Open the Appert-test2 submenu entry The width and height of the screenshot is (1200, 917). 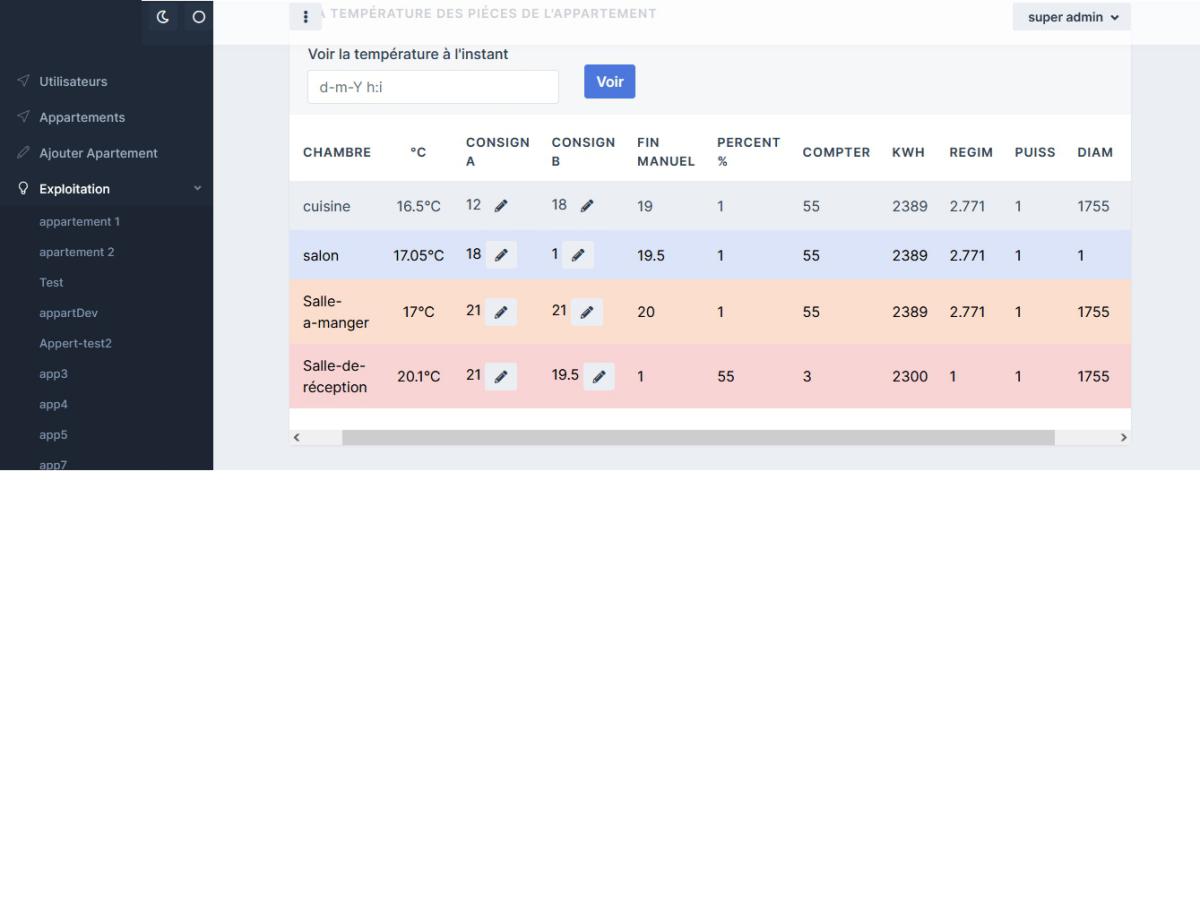click(75, 343)
